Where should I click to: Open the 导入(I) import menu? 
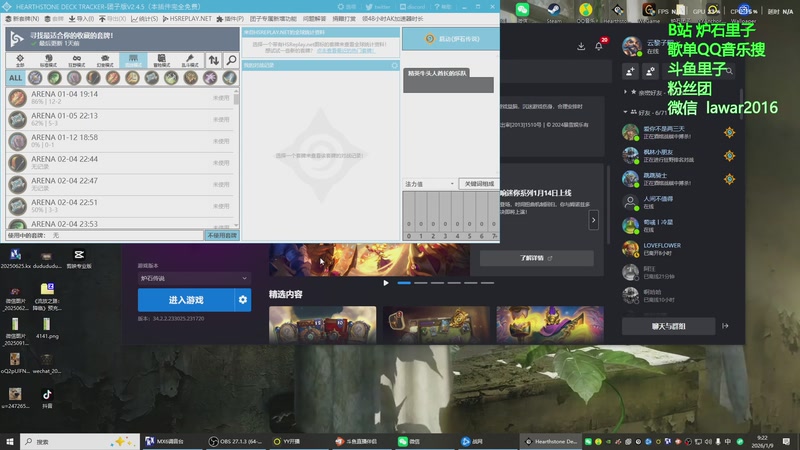(x=81, y=19)
